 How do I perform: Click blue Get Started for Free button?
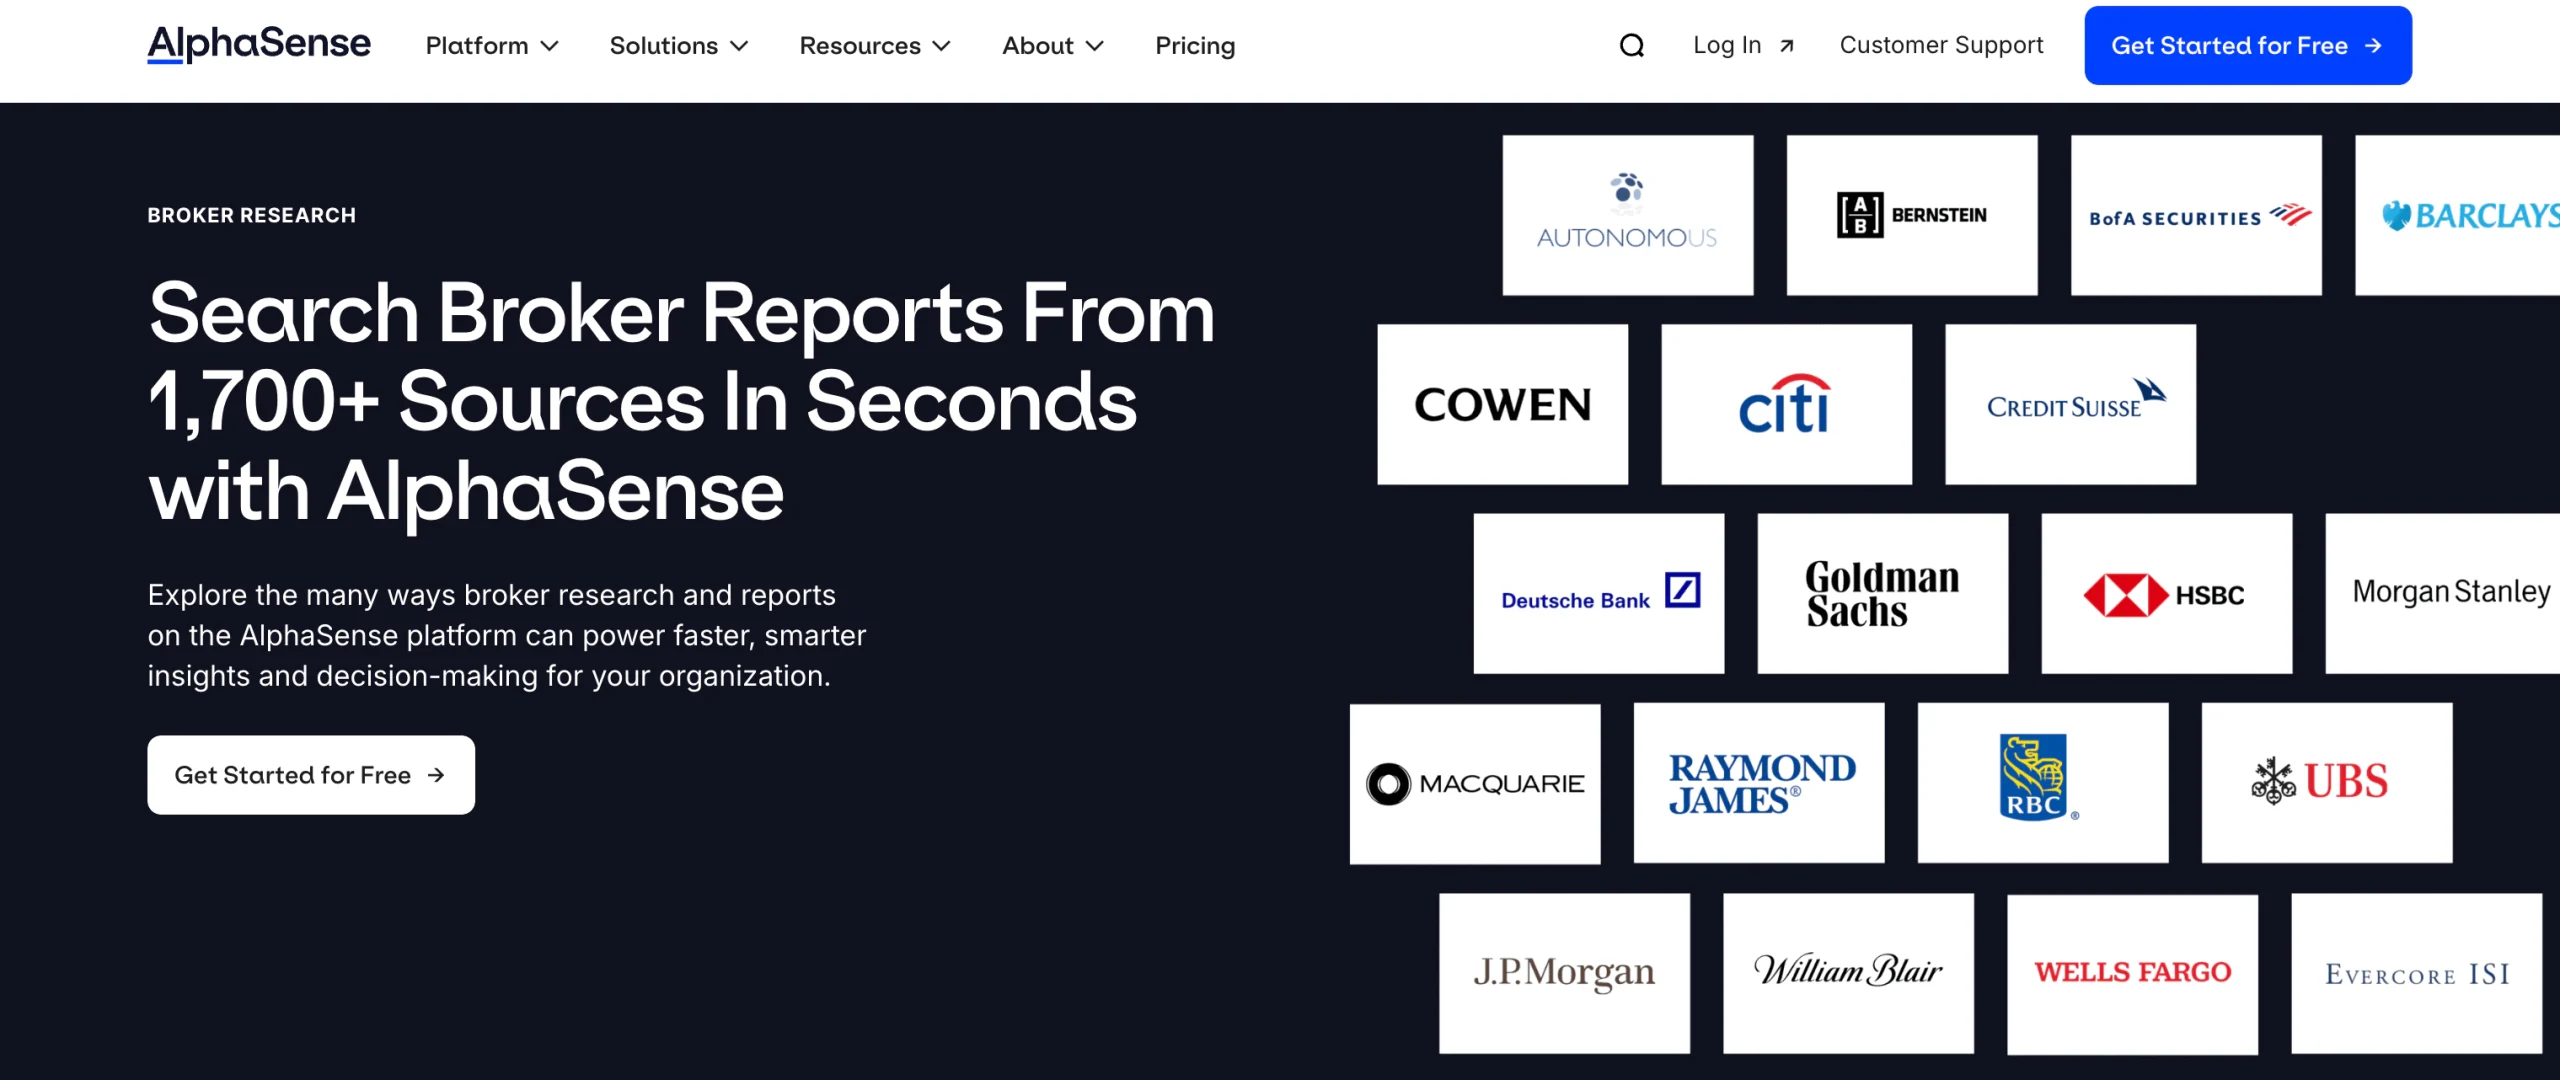click(2247, 46)
